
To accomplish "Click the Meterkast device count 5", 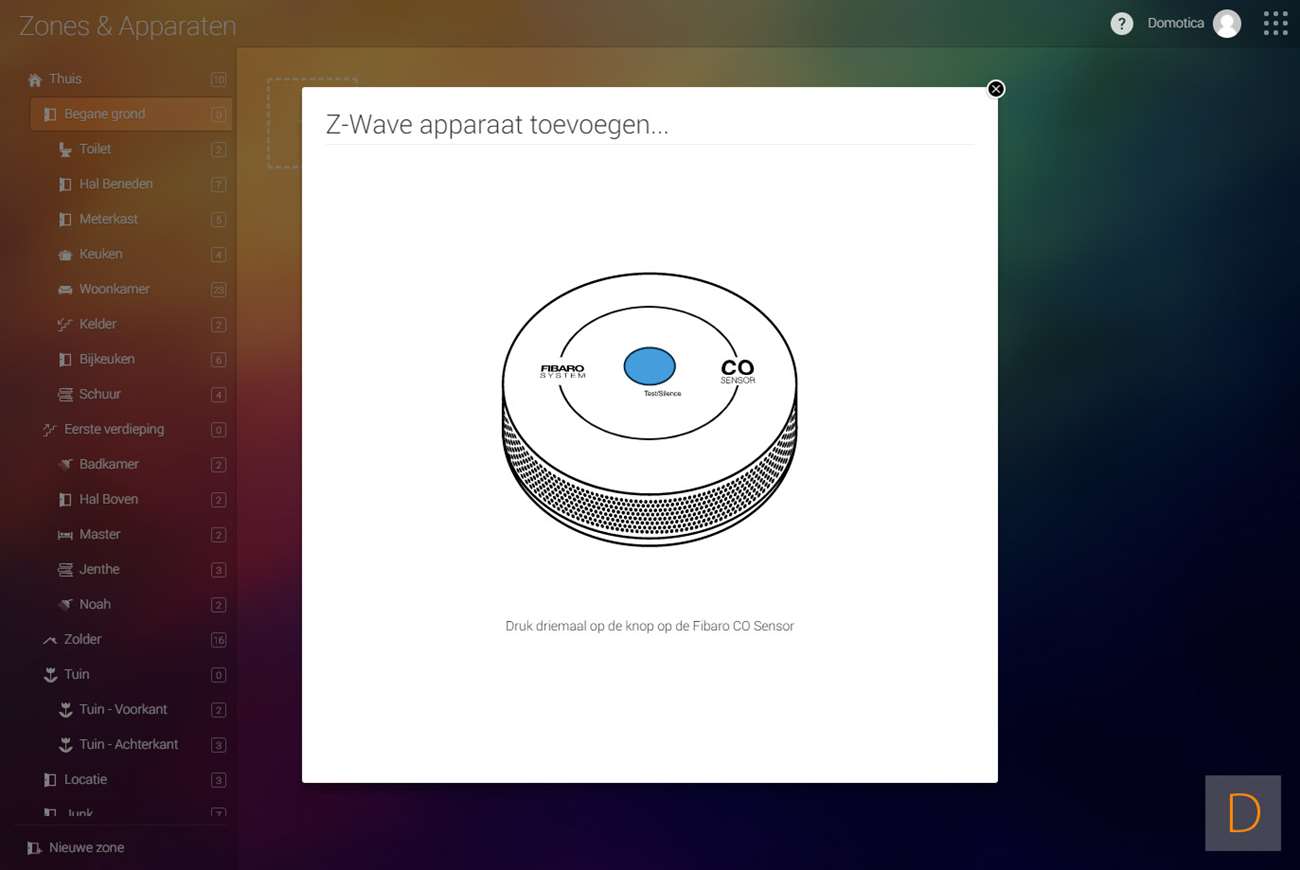I will 218,220.
